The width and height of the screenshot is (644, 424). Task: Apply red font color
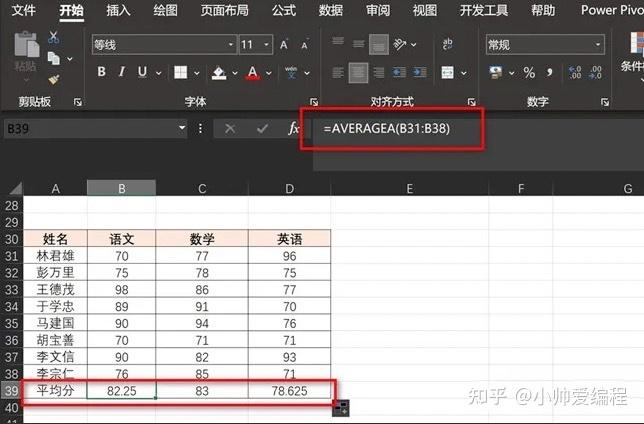pos(253,73)
